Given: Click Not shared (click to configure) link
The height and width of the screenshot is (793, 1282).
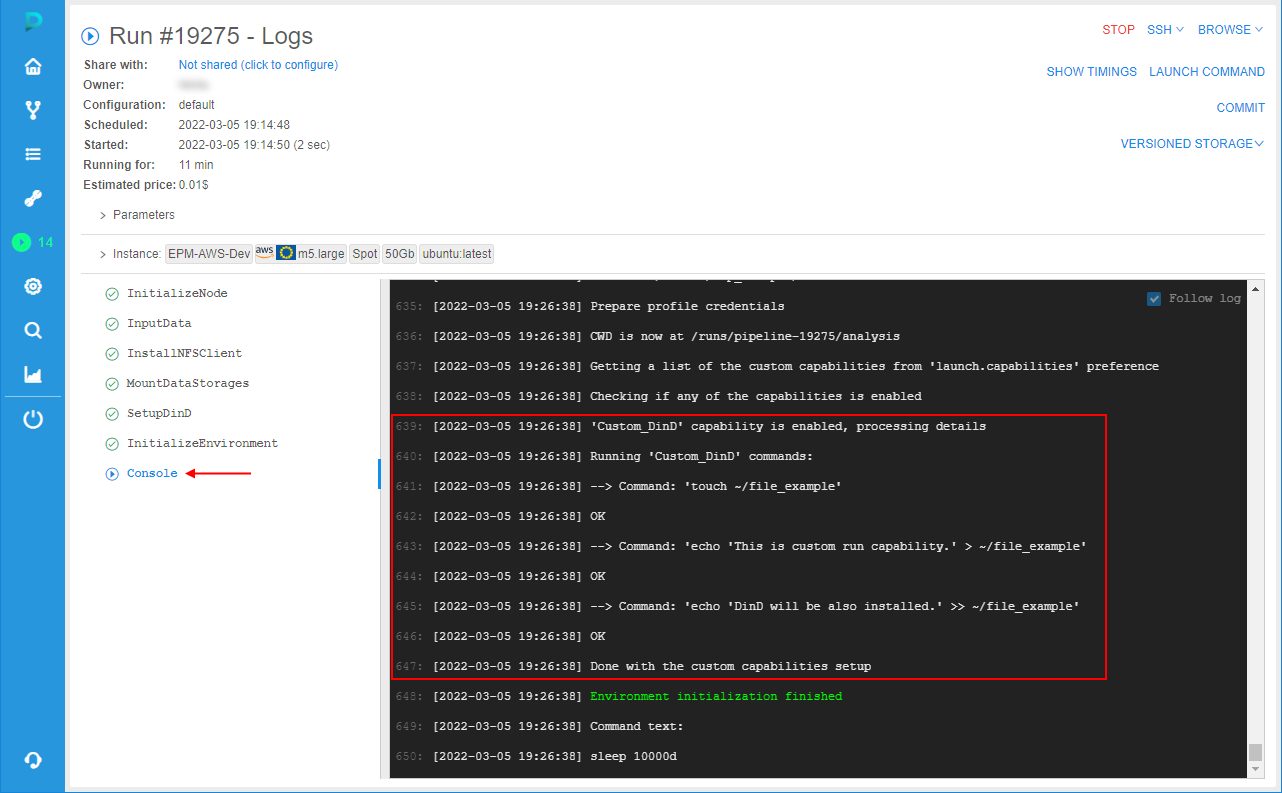Looking at the screenshot, I should click(x=258, y=65).
